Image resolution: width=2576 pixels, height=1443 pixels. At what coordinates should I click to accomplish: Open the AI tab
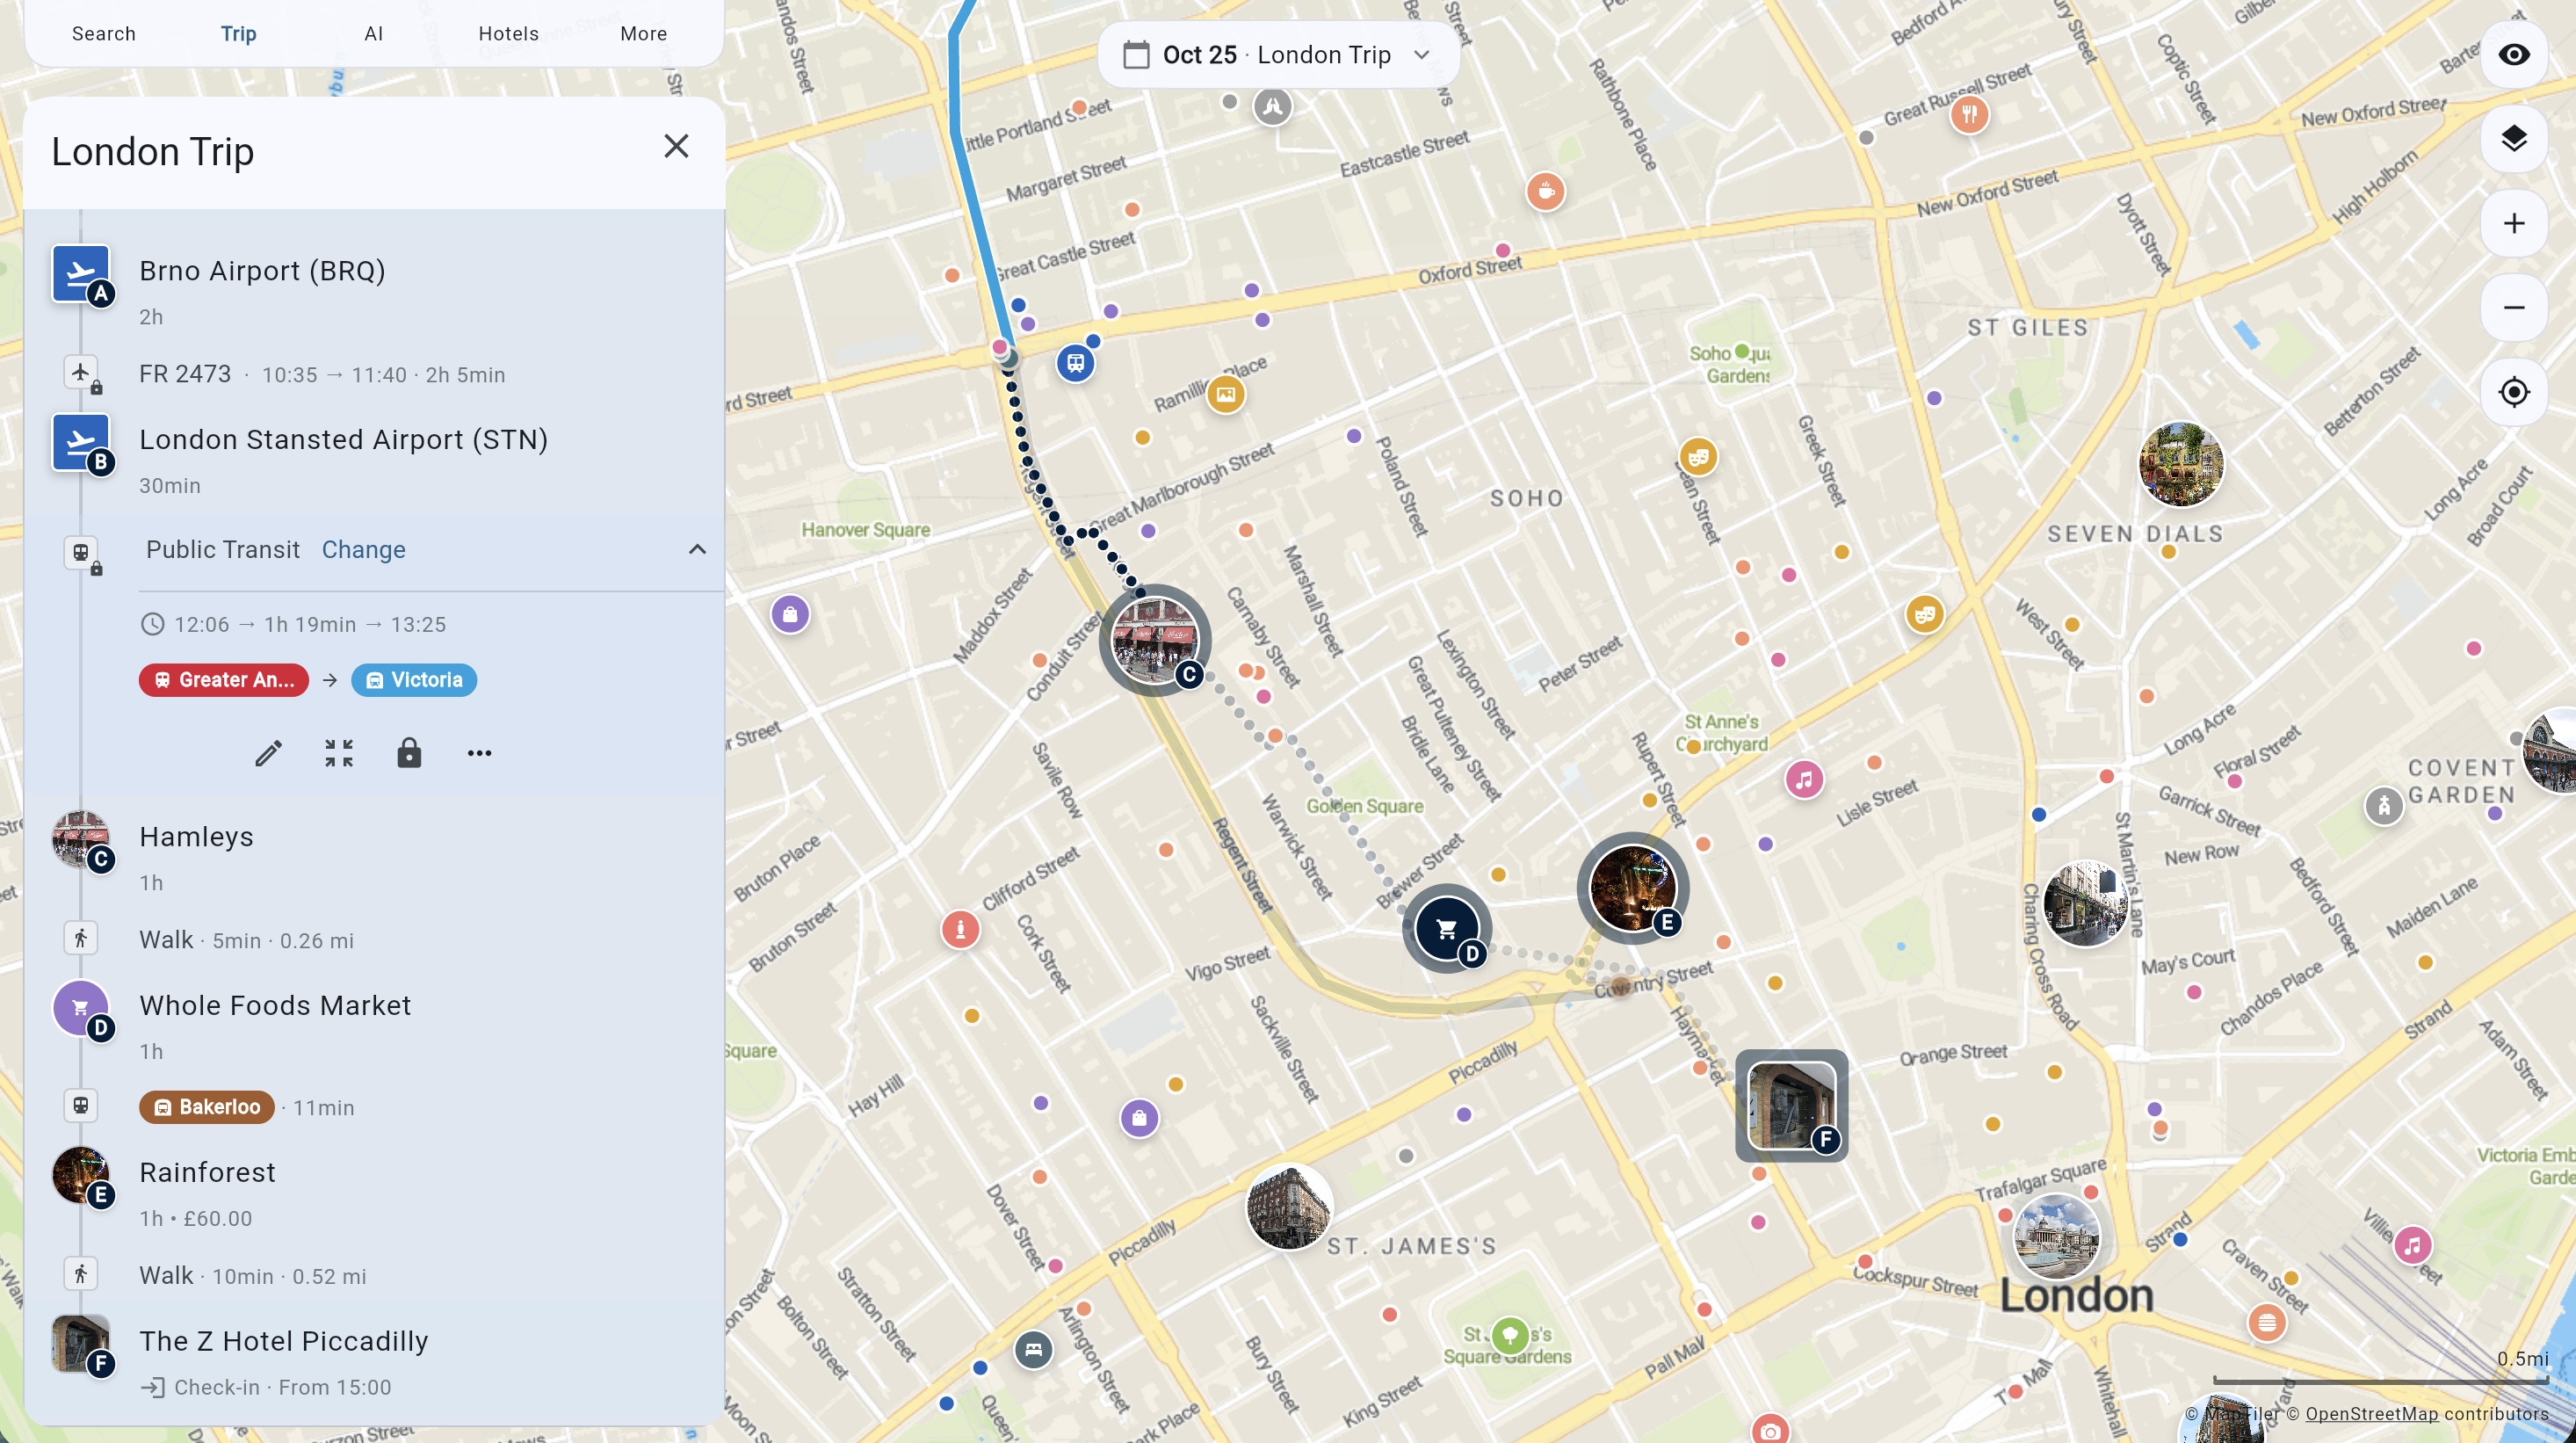pyautogui.click(x=374, y=33)
